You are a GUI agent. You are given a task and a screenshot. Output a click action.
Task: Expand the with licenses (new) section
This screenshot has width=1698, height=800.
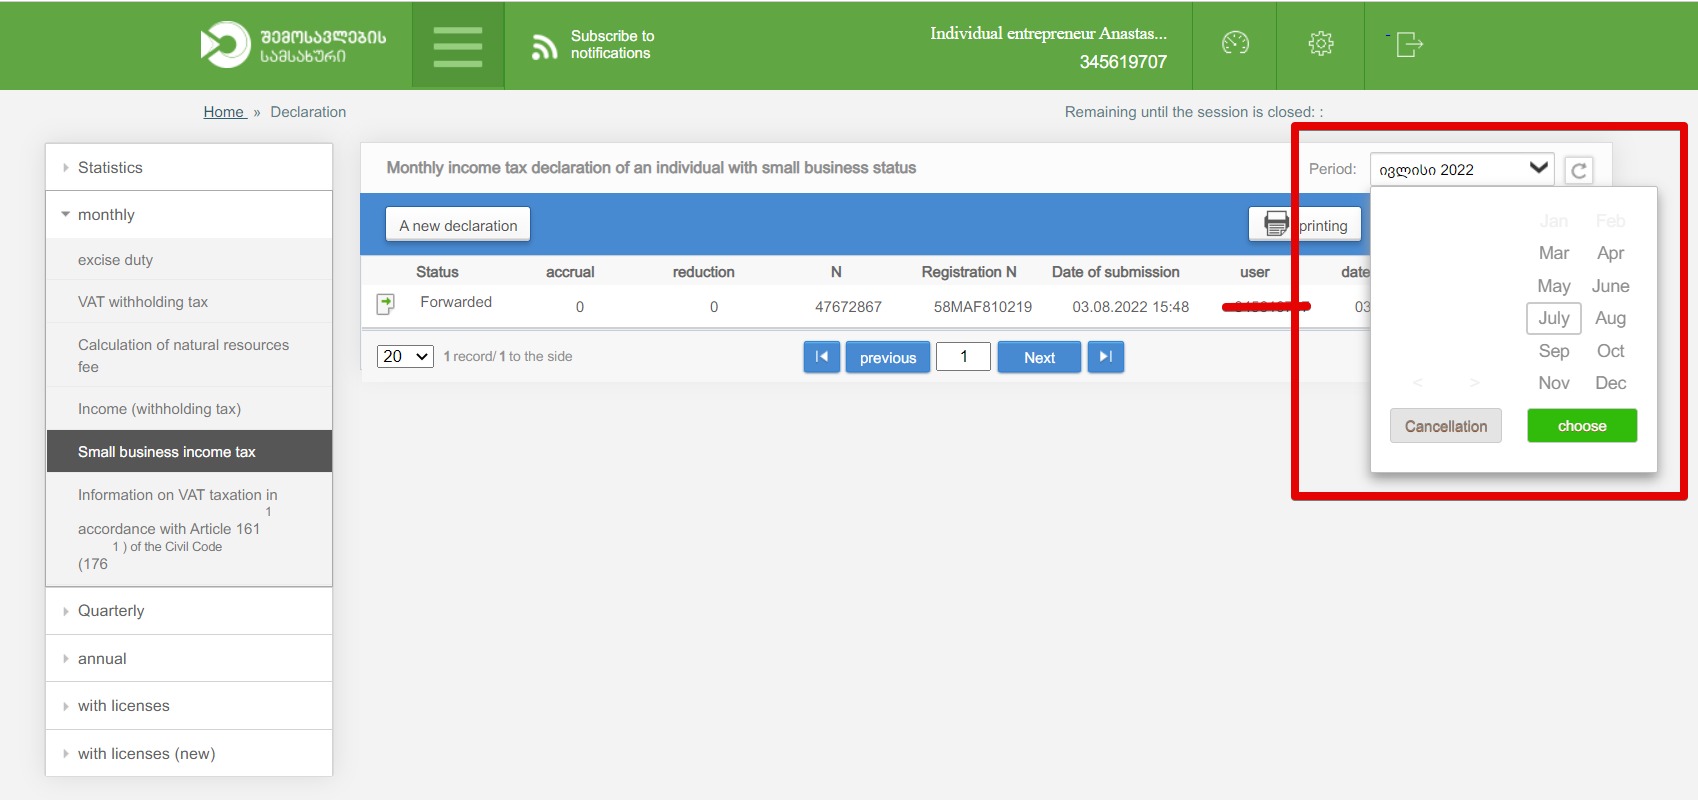[x=189, y=753]
